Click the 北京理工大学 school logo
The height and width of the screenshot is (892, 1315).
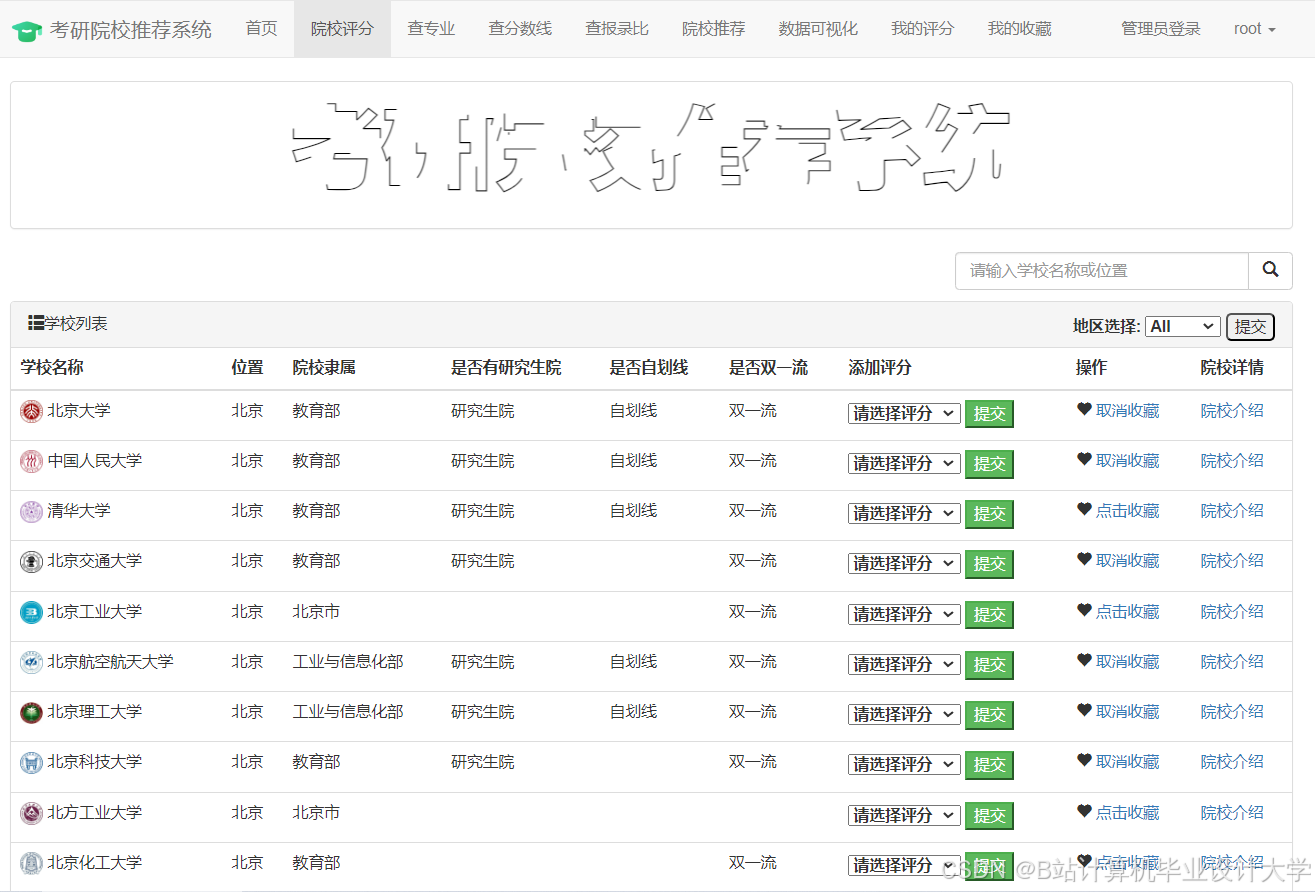coord(32,712)
